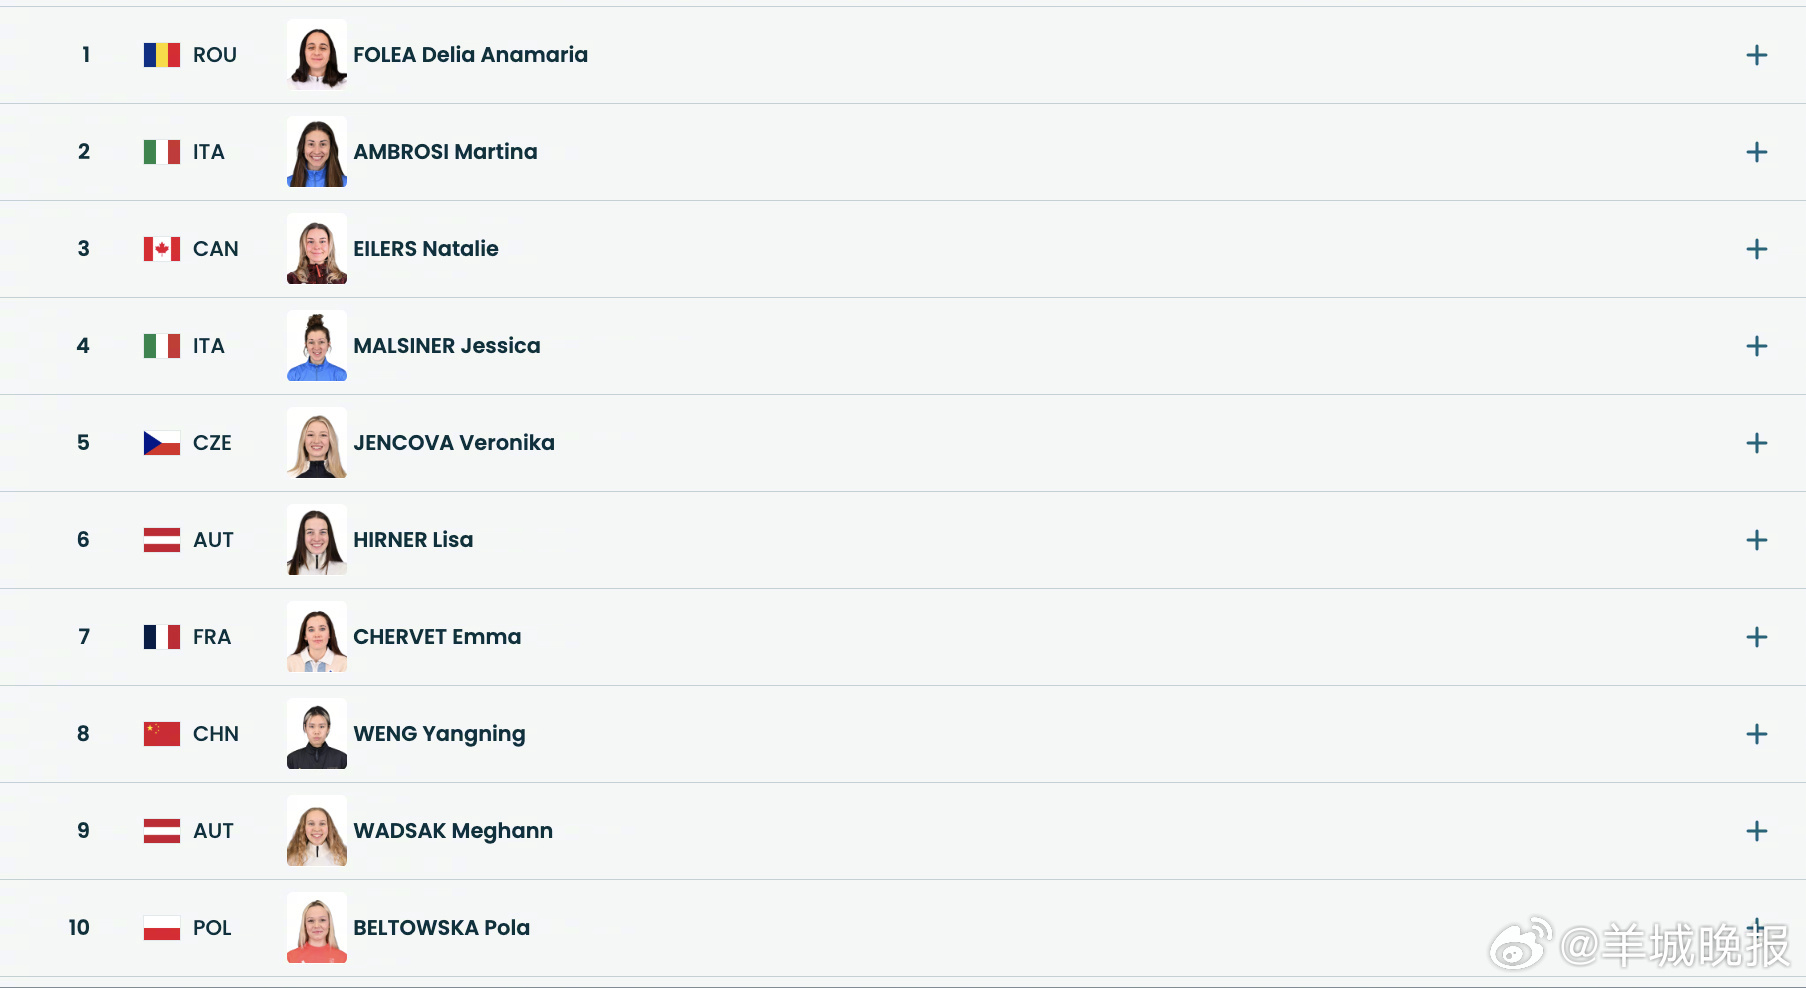Click the Poland flag icon

pos(161,928)
